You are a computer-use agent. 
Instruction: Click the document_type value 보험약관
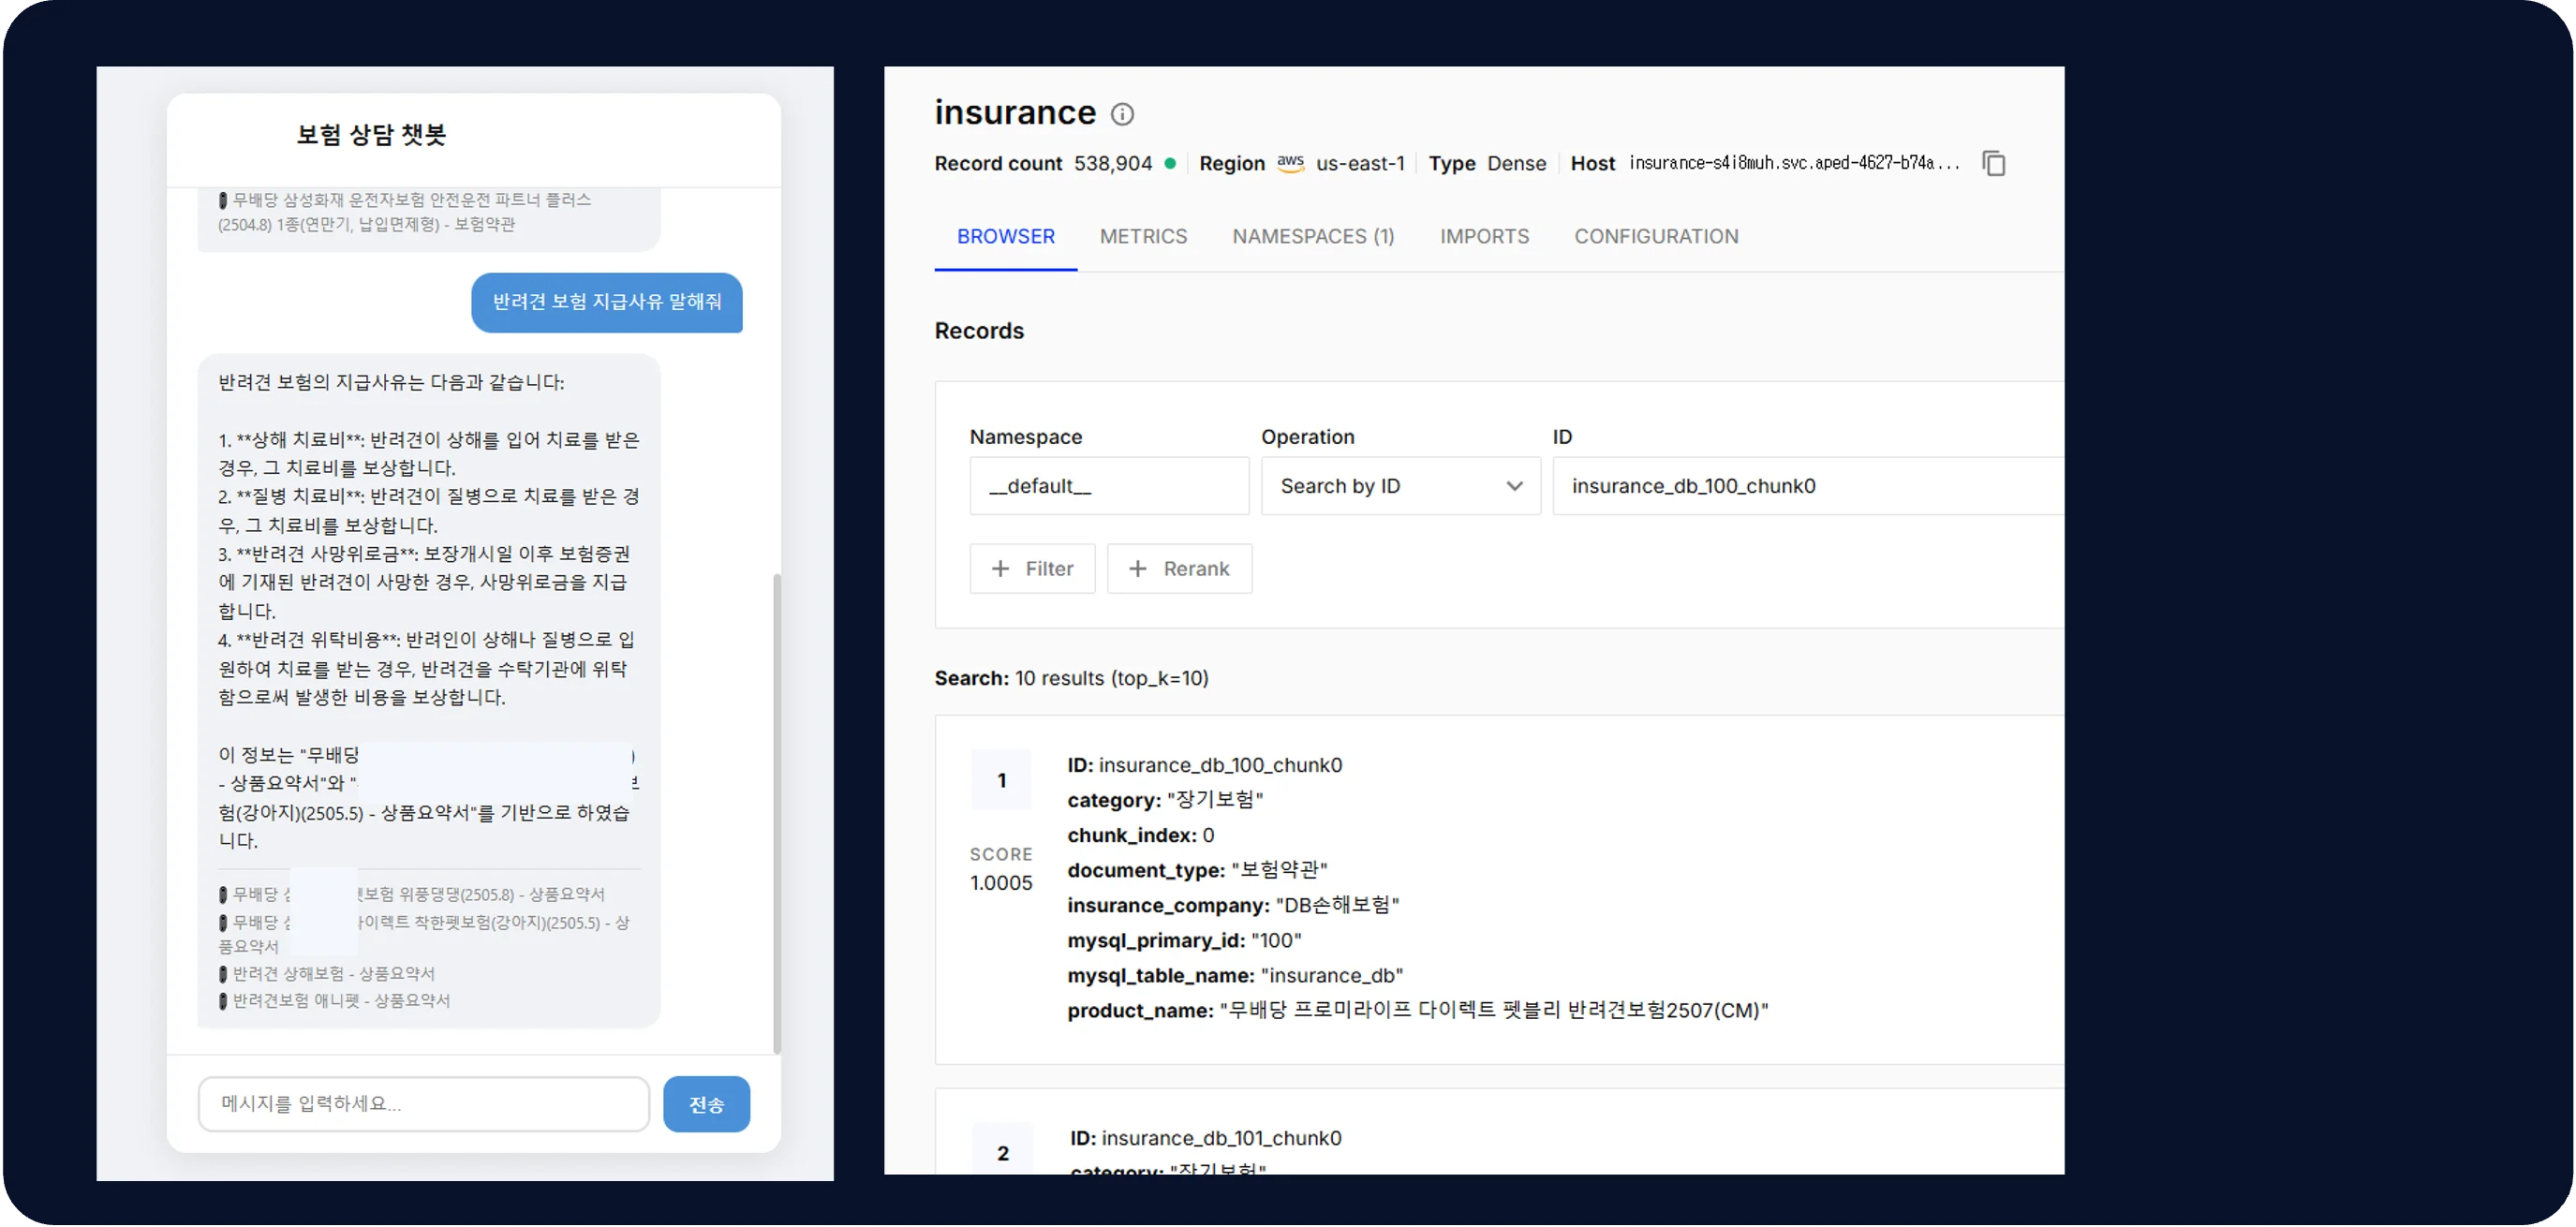(1279, 870)
